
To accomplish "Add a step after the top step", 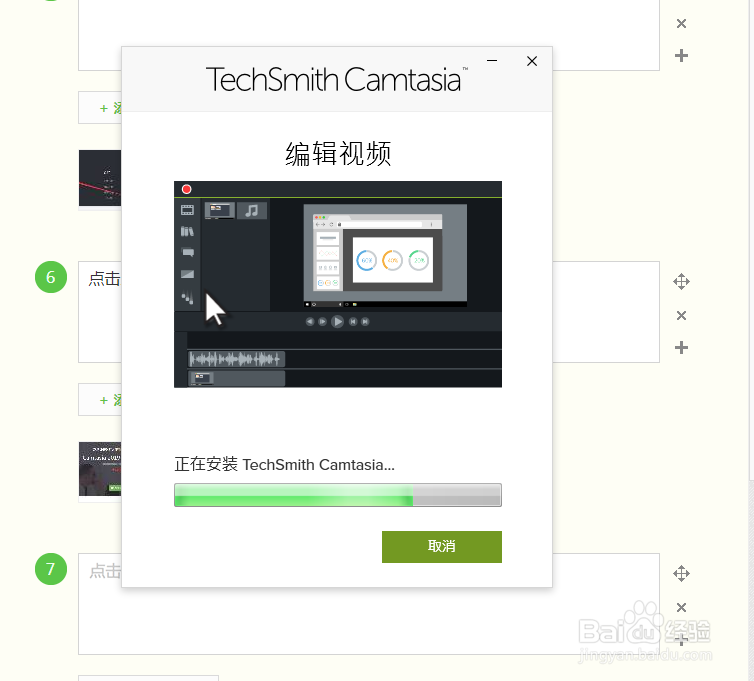I will pos(681,55).
